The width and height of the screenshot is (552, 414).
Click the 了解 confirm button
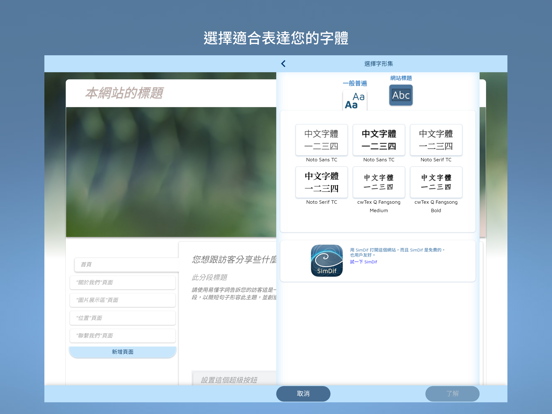coord(452,394)
